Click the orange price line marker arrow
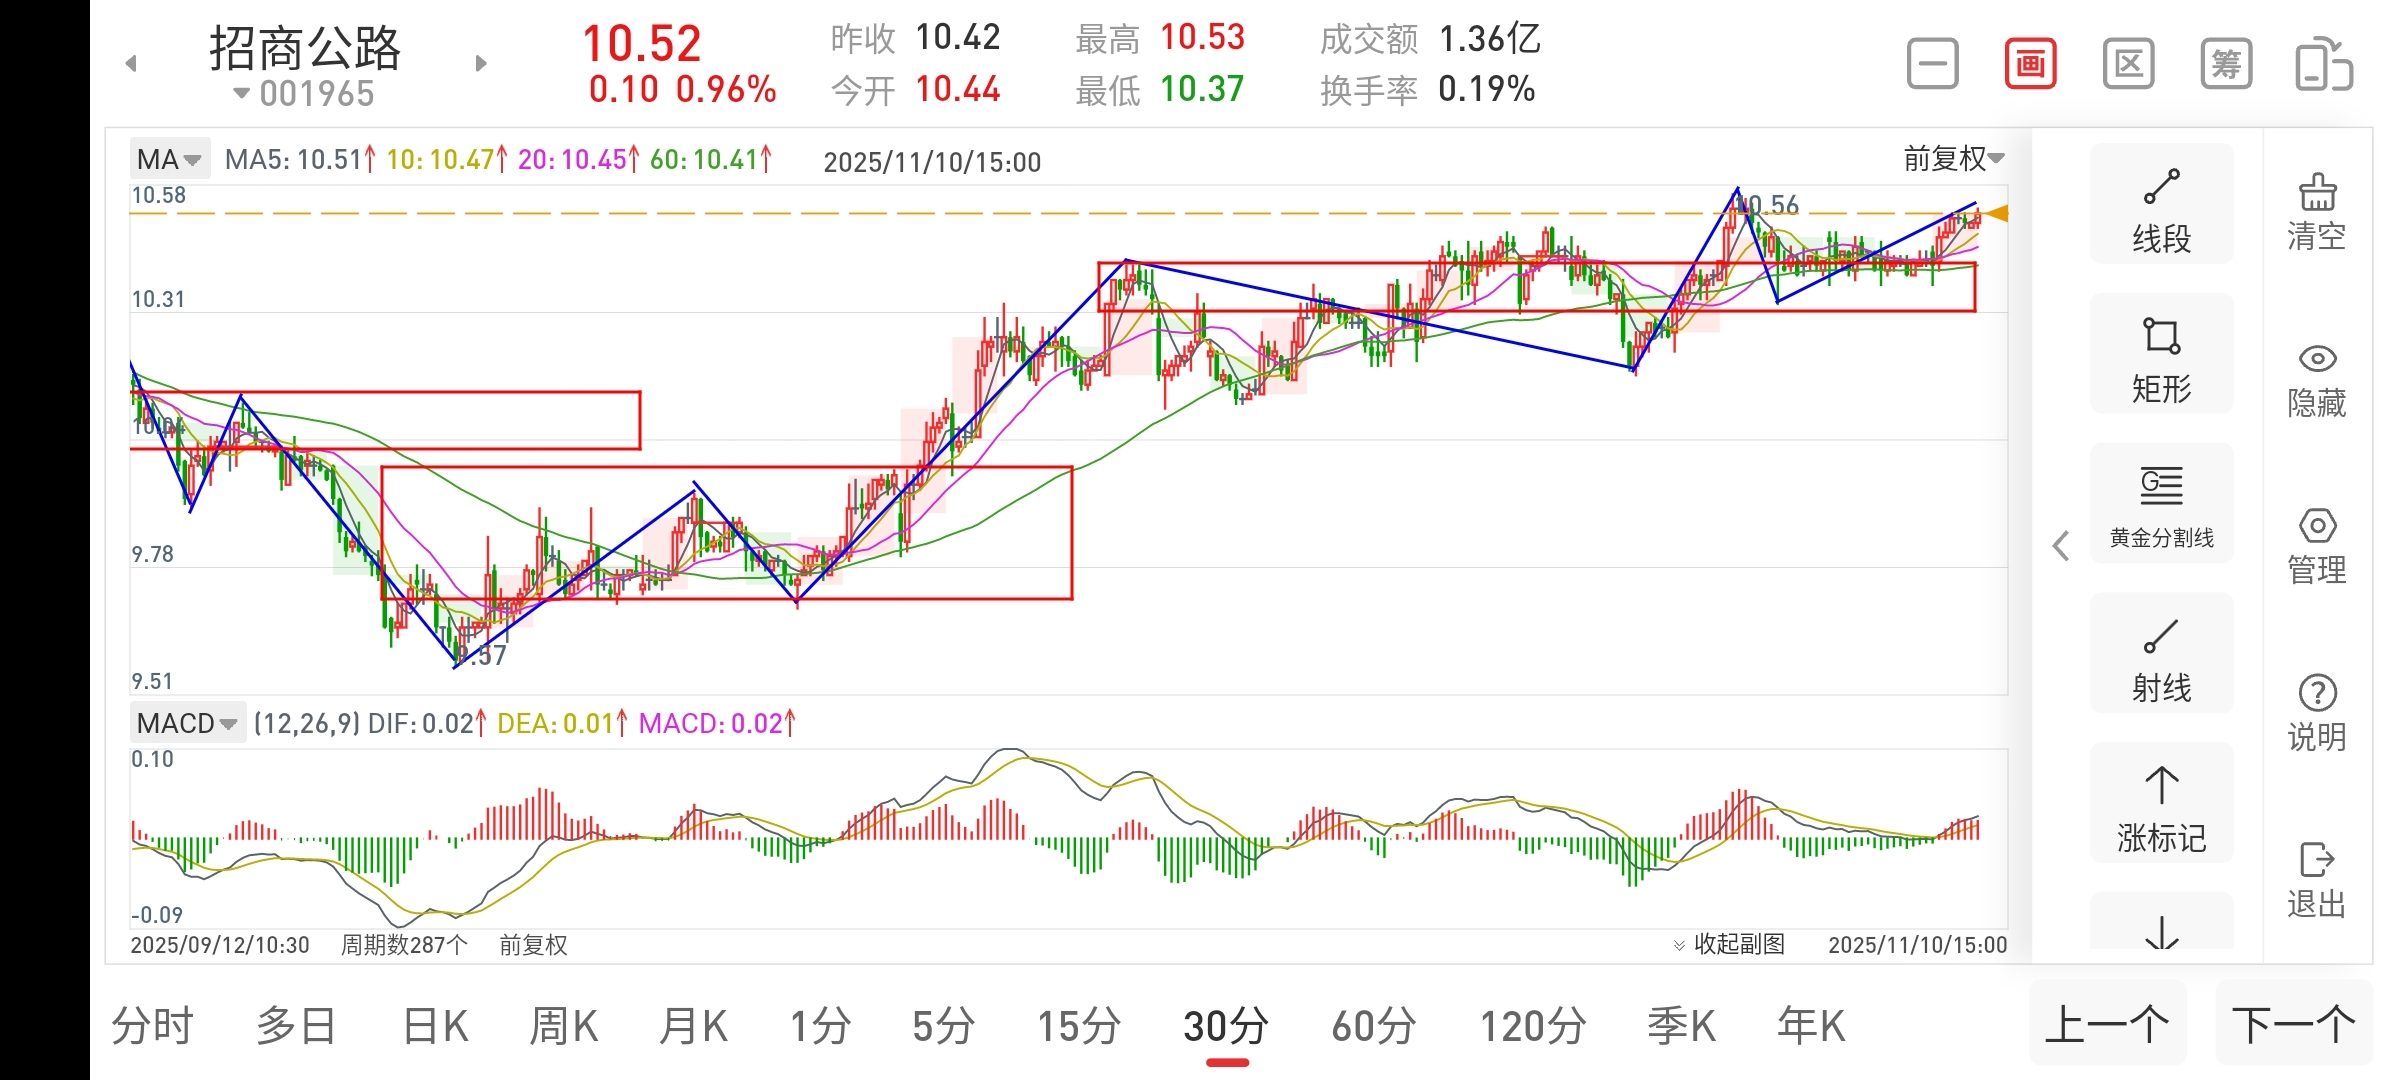The height and width of the screenshot is (1080, 2388). (1996, 213)
